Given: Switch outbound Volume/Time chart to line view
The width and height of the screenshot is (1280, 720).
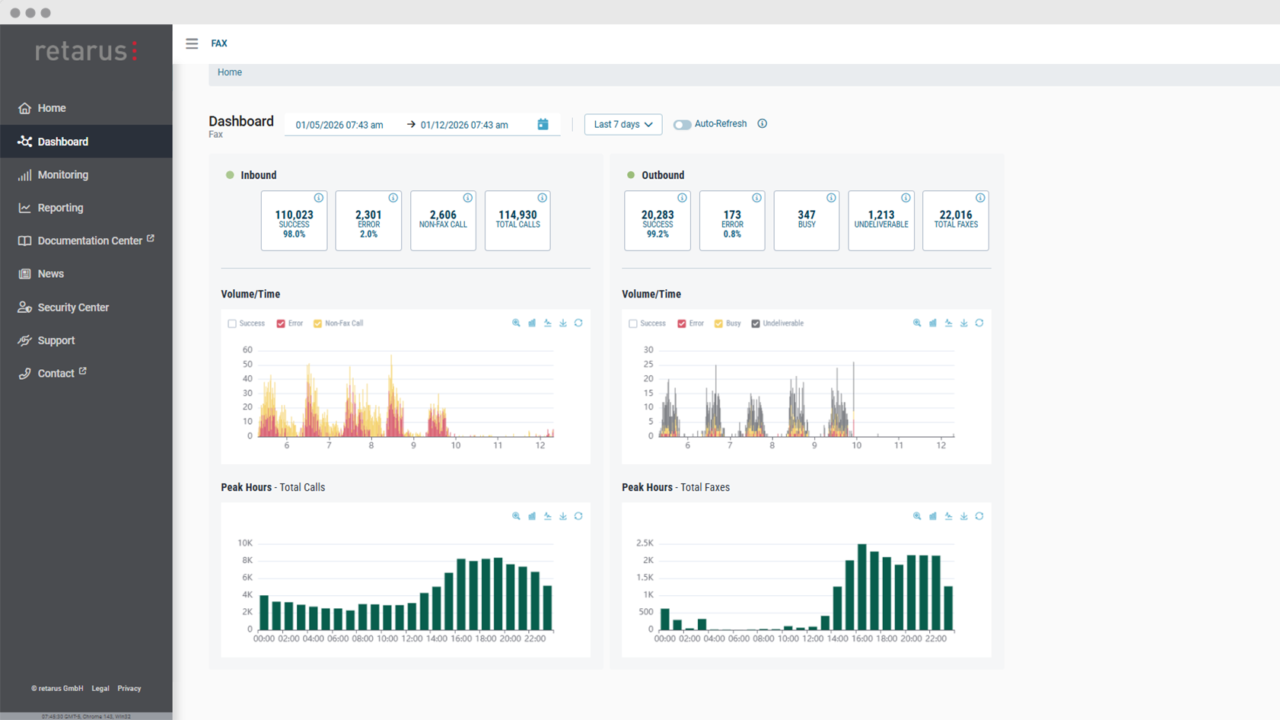Looking at the screenshot, I should (948, 323).
